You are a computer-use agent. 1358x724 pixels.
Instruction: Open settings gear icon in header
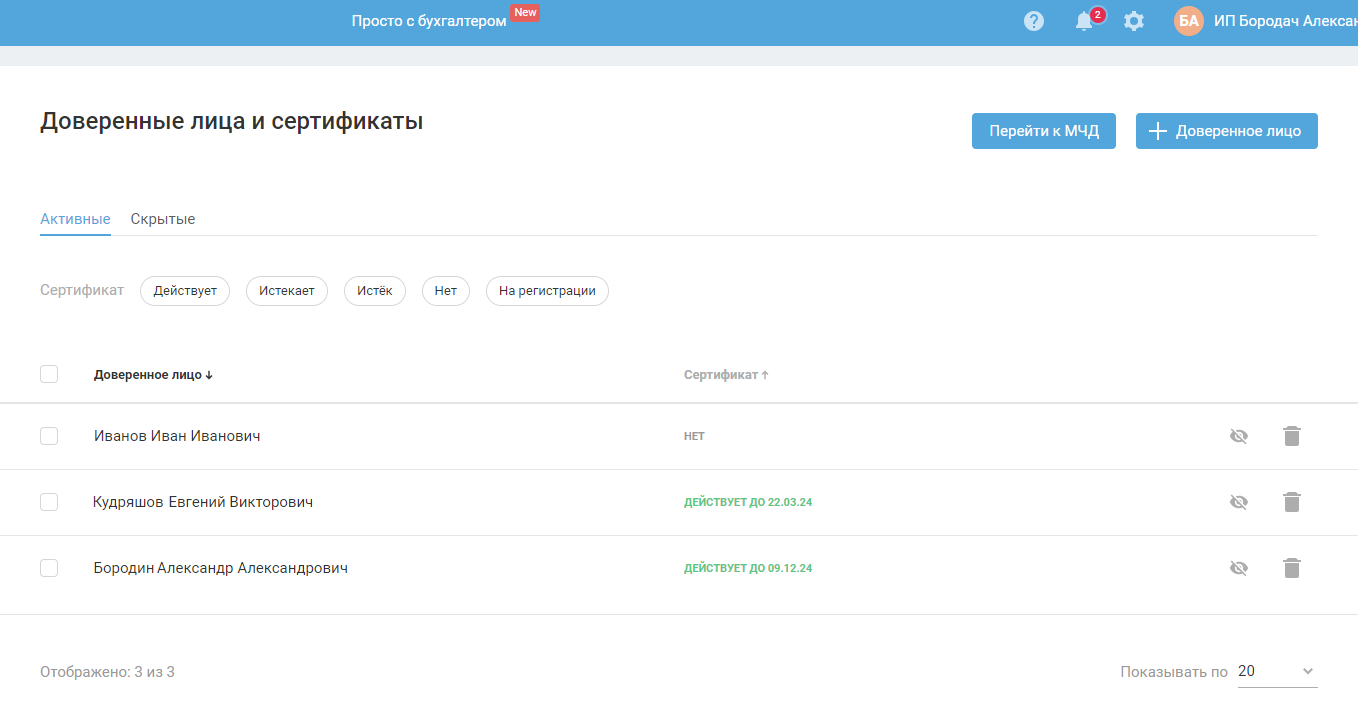(1133, 21)
